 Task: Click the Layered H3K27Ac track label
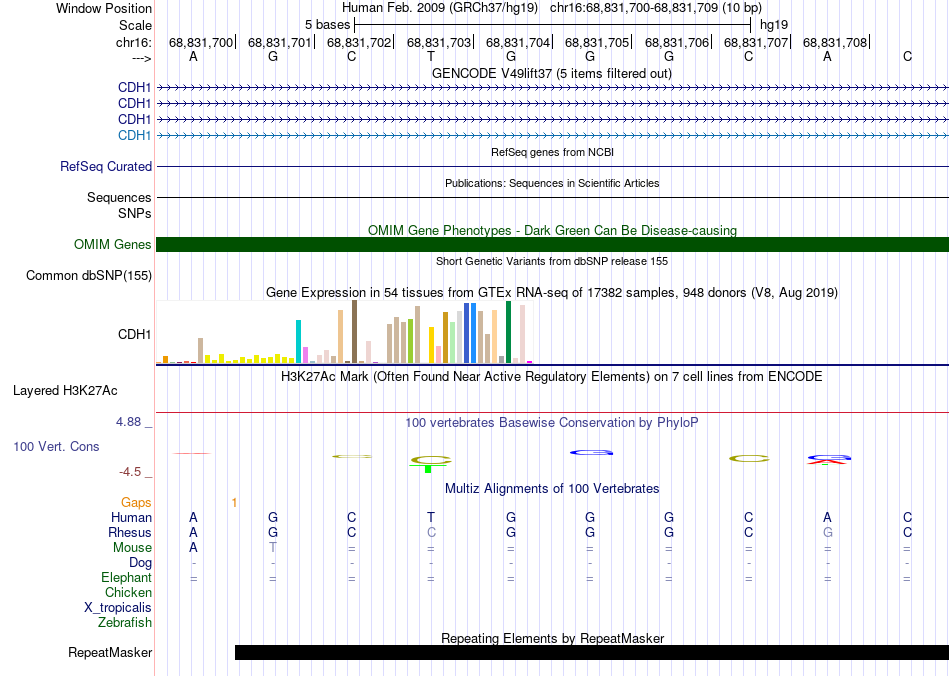(x=65, y=390)
